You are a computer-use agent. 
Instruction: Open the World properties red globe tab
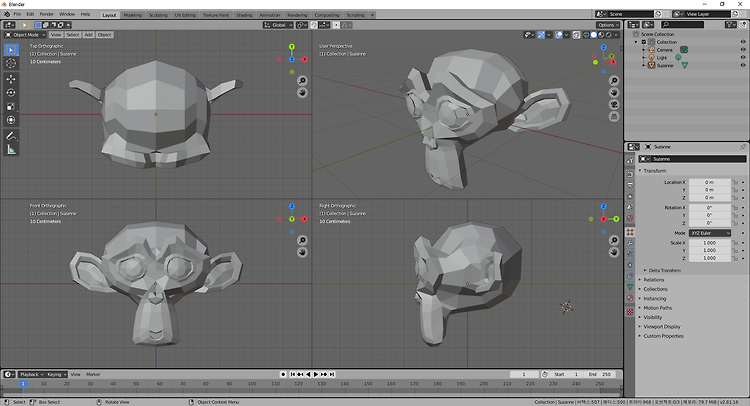point(630,218)
